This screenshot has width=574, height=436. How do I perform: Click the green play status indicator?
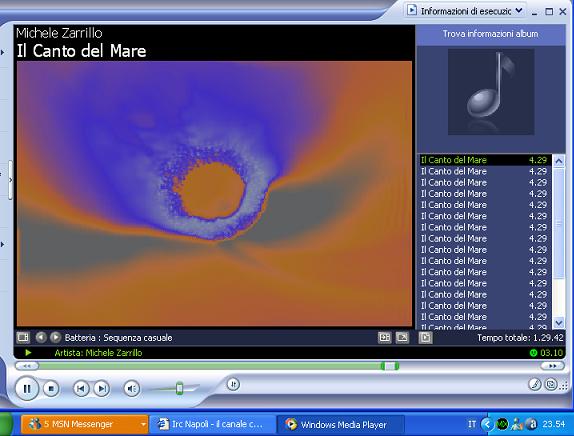pos(28,353)
